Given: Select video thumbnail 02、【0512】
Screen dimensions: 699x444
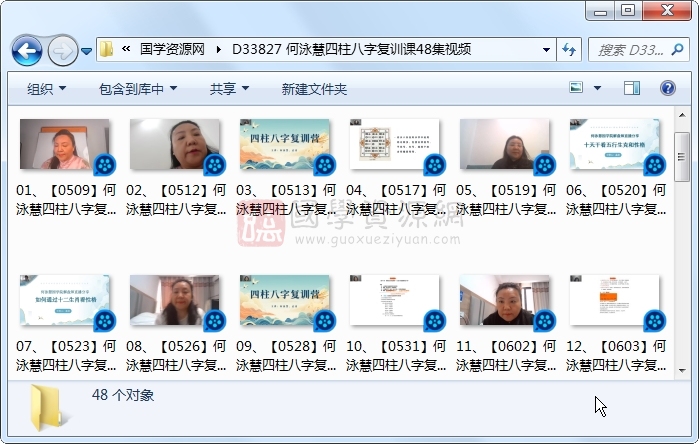Looking at the screenshot, I should point(177,145).
